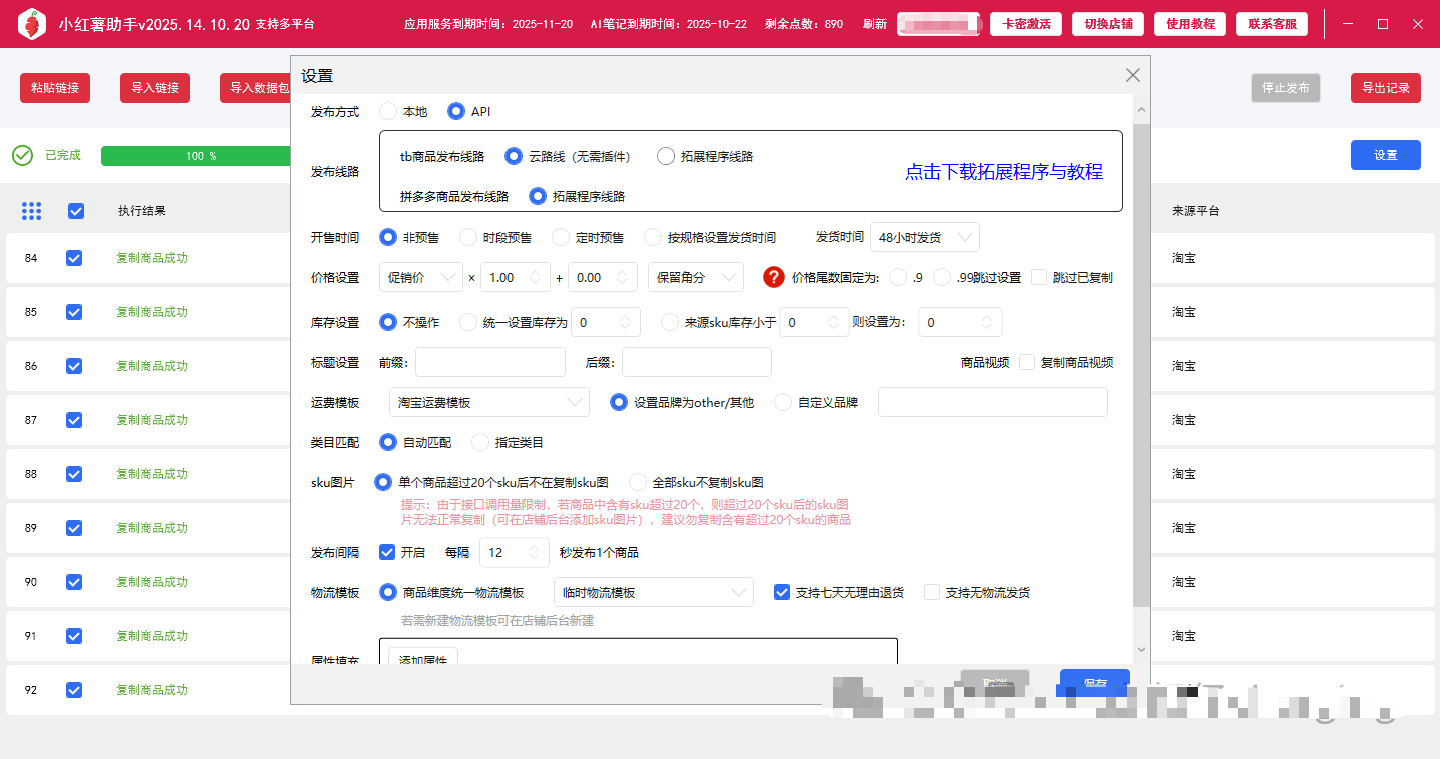Open the 促销价 price type dropdown
Image resolution: width=1440 pixels, height=759 pixels.
pos(420,277)
